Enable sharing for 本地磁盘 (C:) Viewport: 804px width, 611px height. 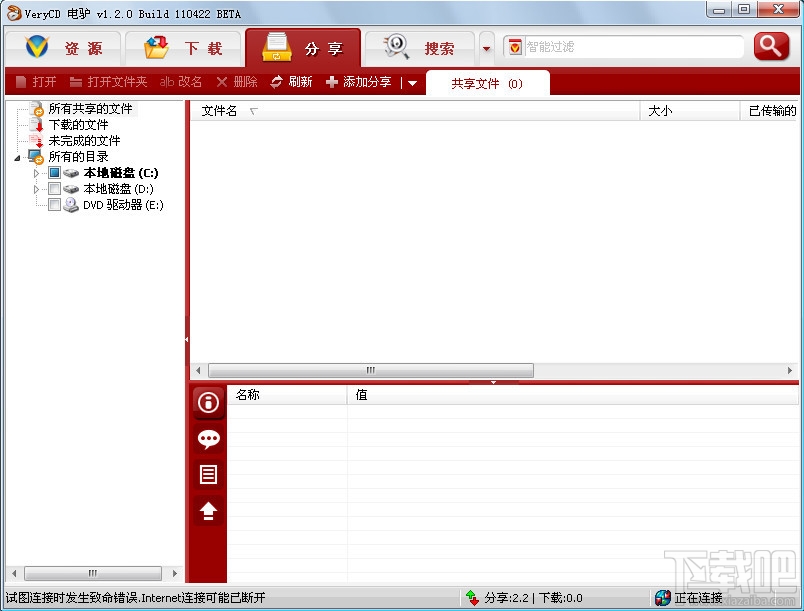[53, 172]
